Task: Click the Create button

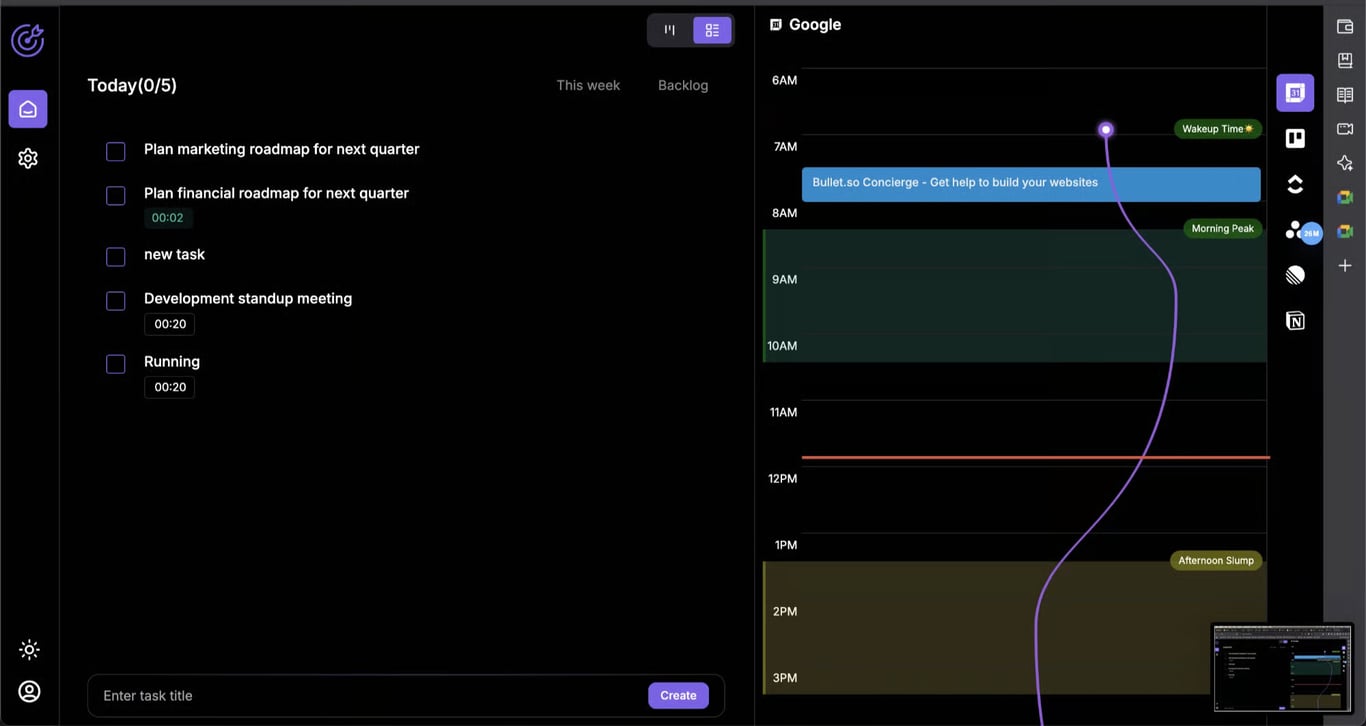Action: click(678, 695)
